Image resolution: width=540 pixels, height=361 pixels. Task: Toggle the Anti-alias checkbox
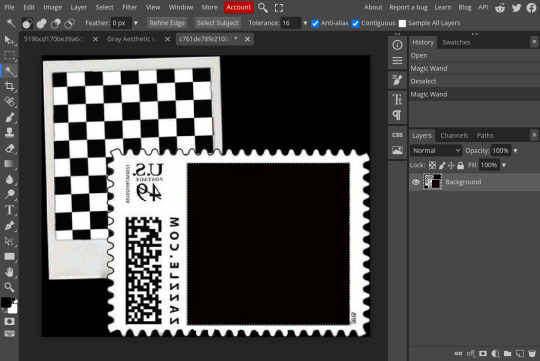tap(315, 23)
